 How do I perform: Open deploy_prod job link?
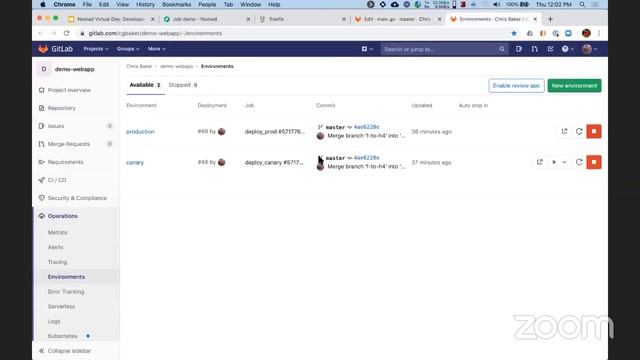pyautogui.click(x=275, y=131)
